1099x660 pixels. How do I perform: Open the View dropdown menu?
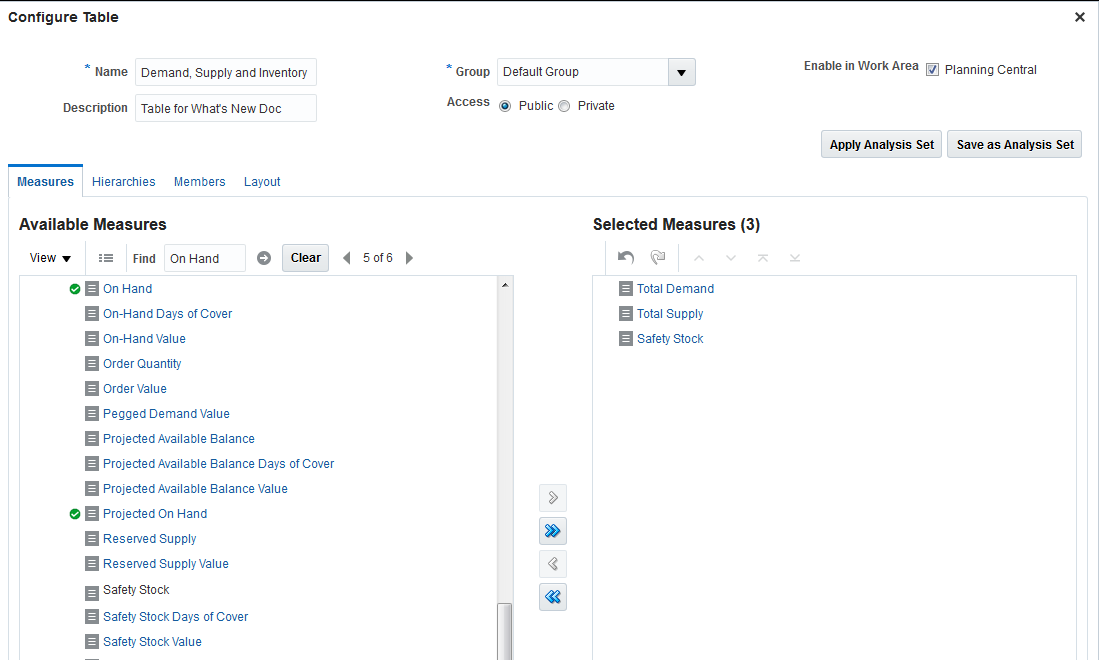tap(50, 258)
